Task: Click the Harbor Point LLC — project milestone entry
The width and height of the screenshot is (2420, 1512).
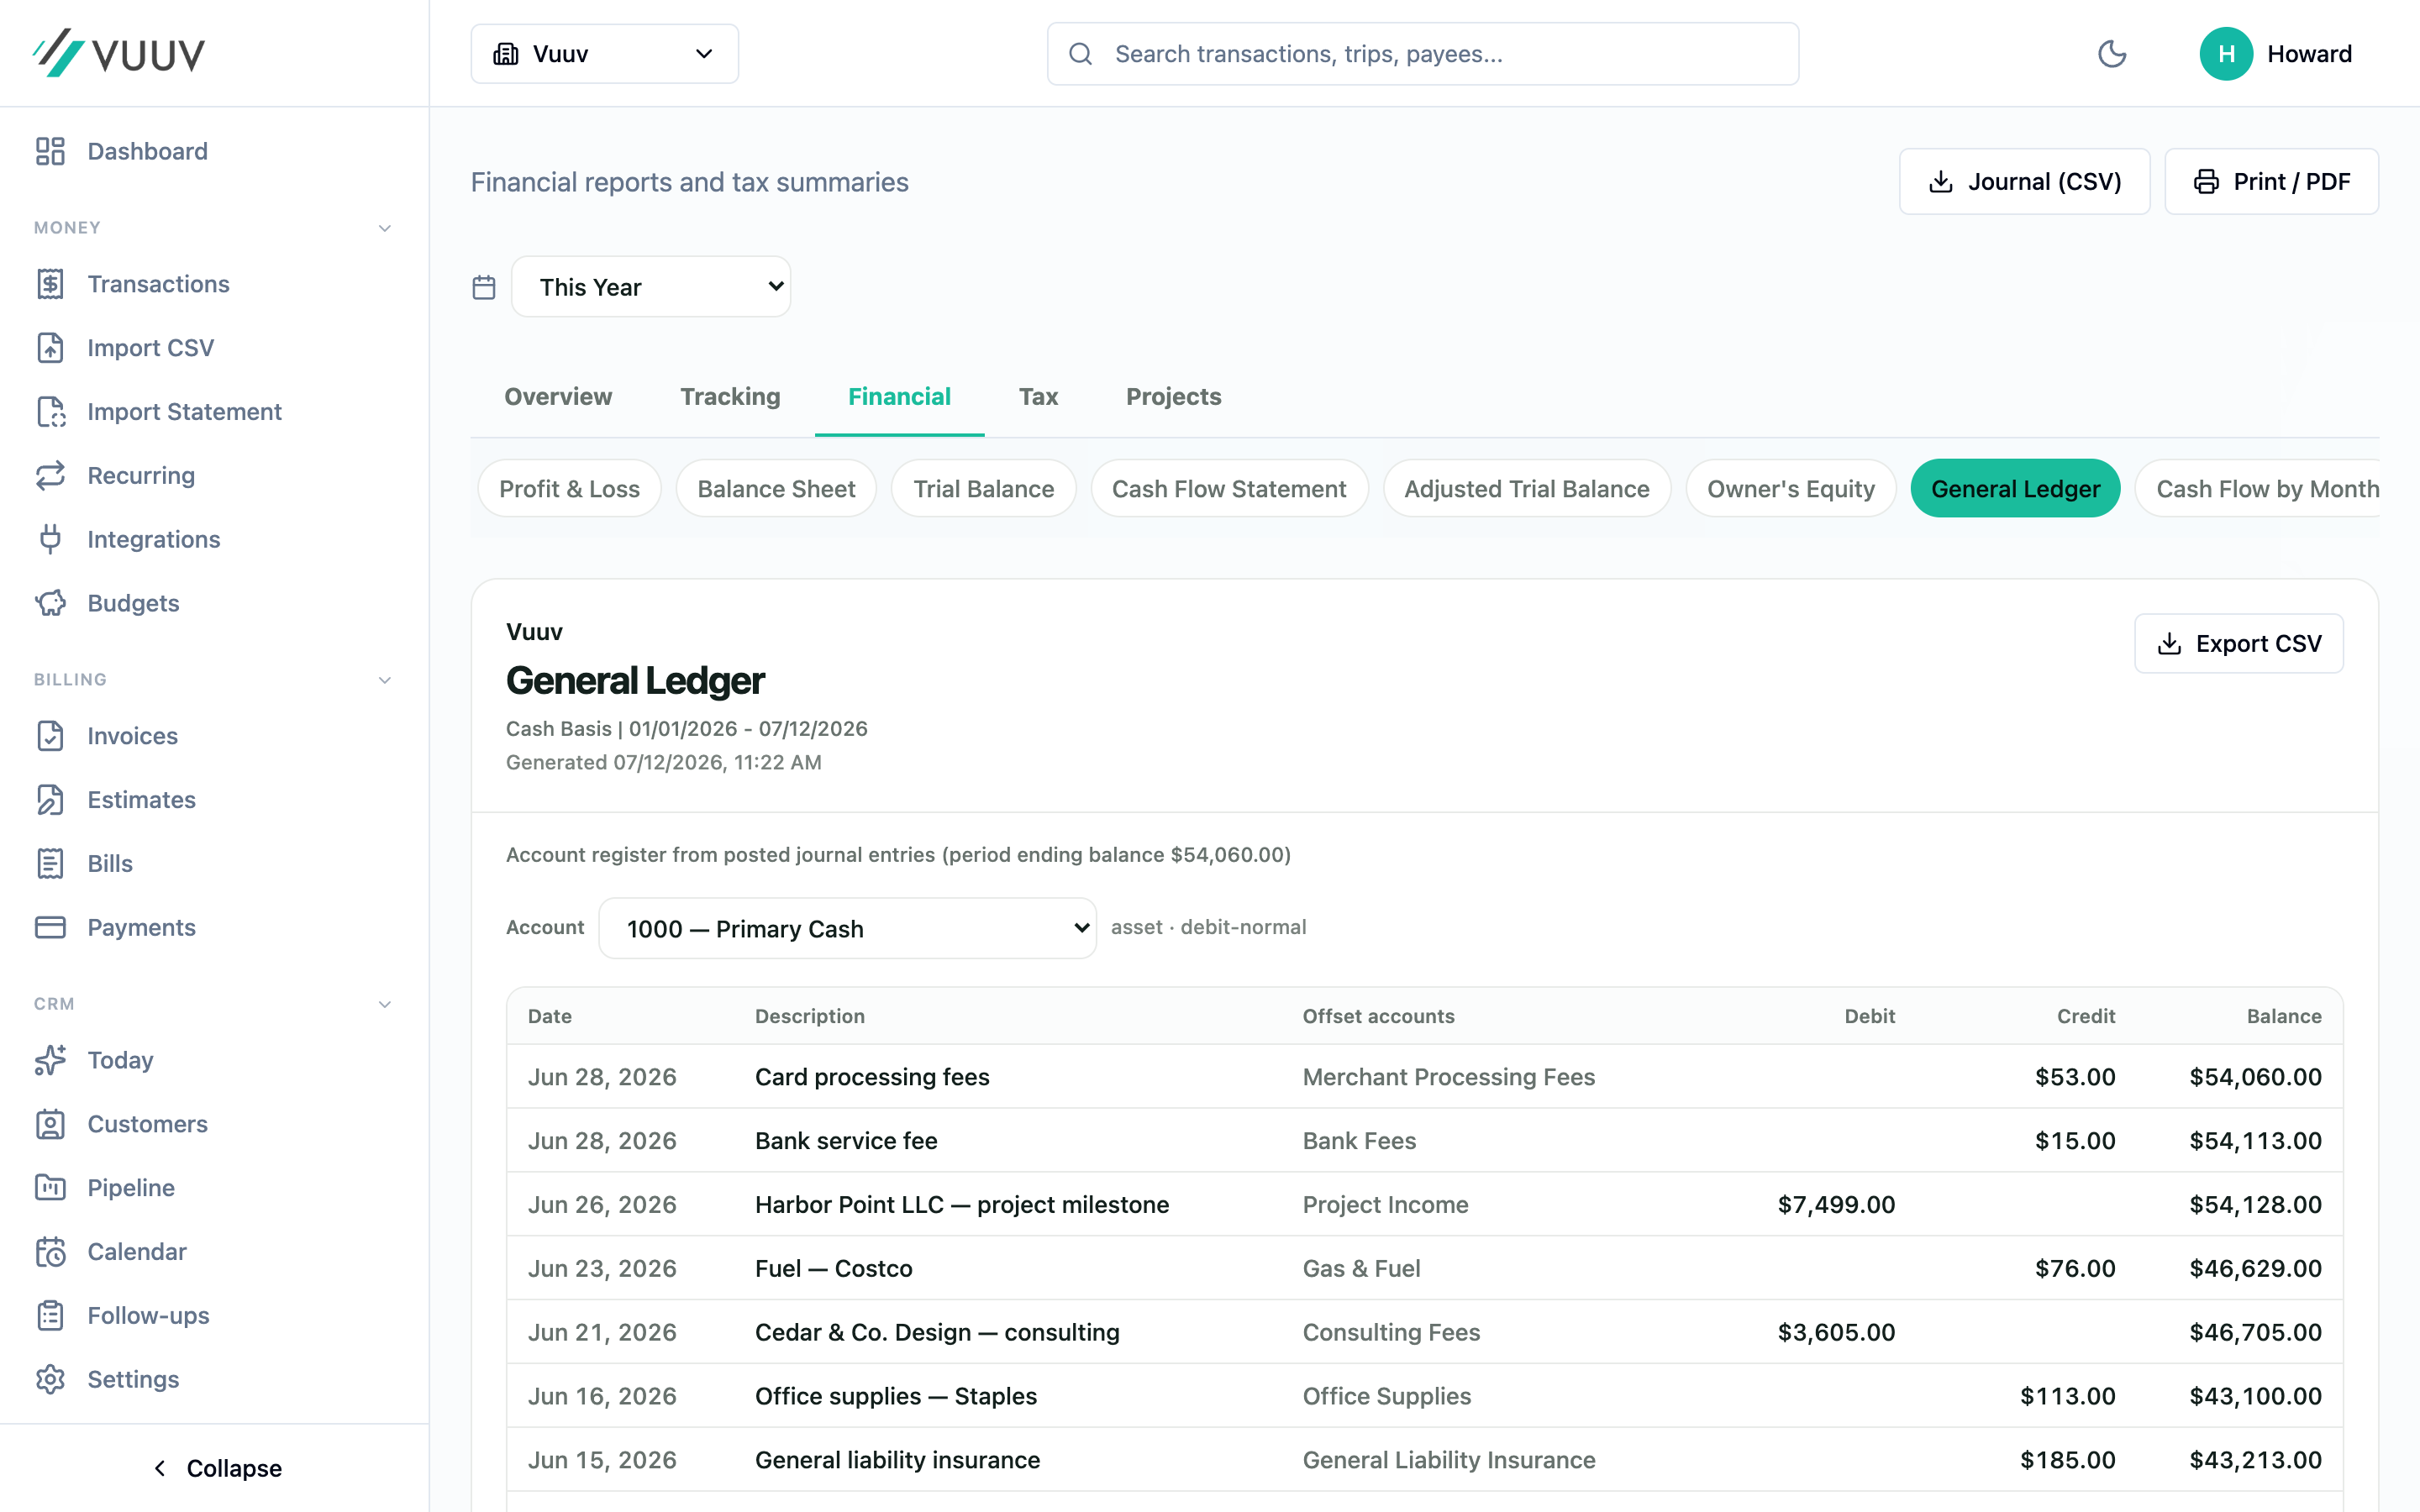Action: pos(961,1205)
